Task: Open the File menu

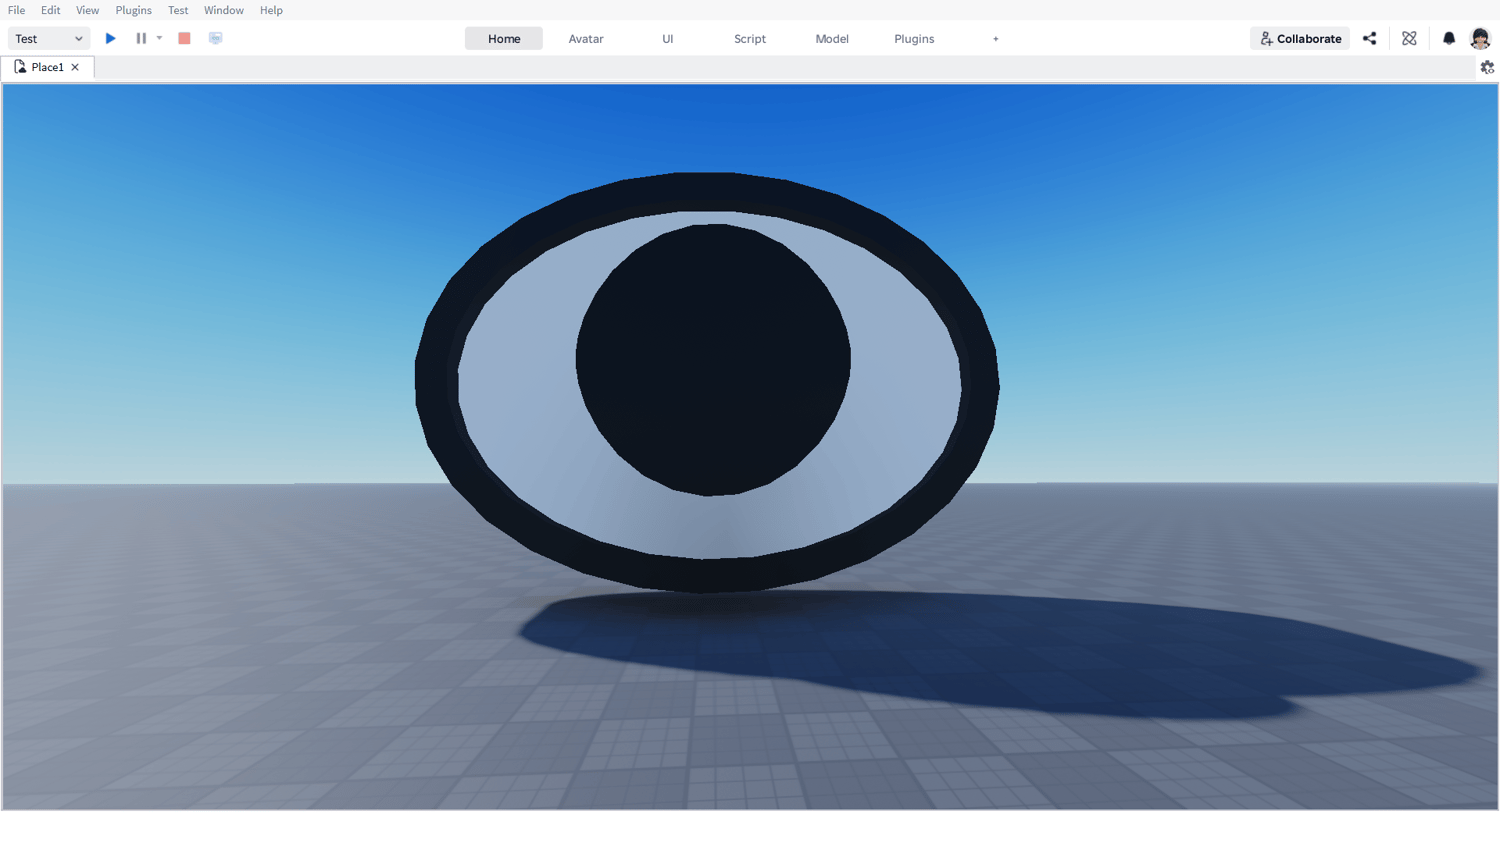Action: pos(16,10)
